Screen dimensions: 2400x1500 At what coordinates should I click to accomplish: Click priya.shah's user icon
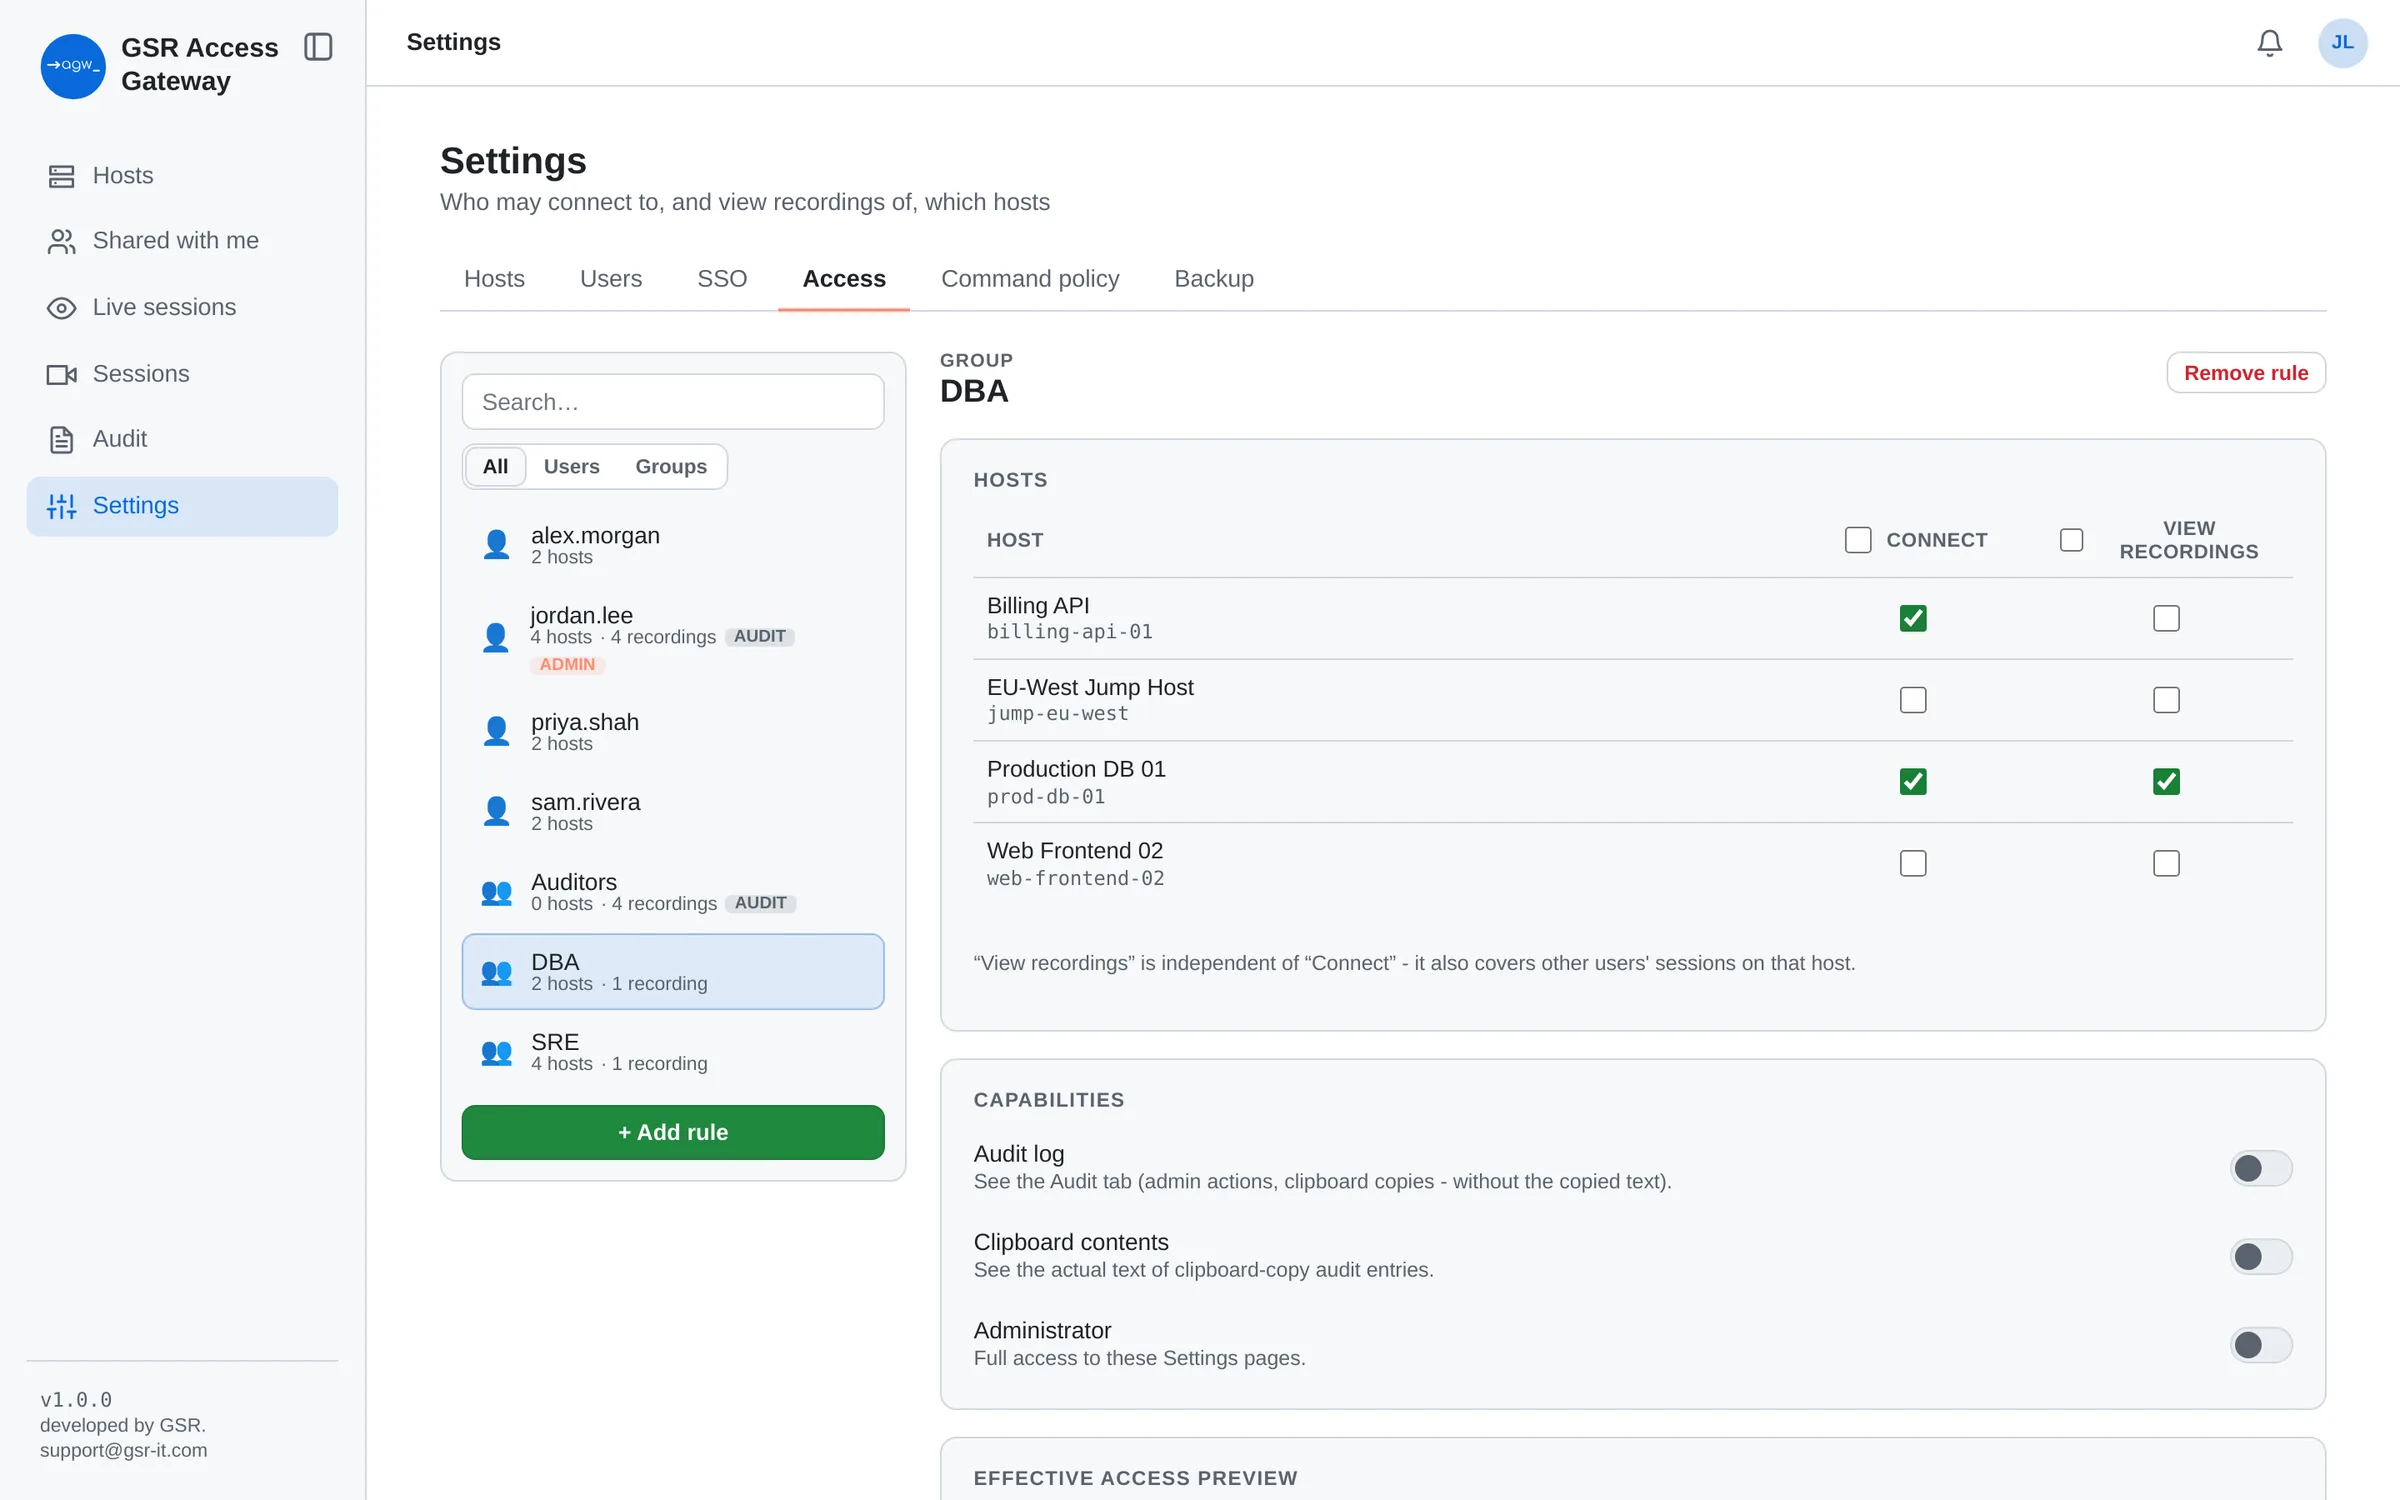[x=496, y=732]
